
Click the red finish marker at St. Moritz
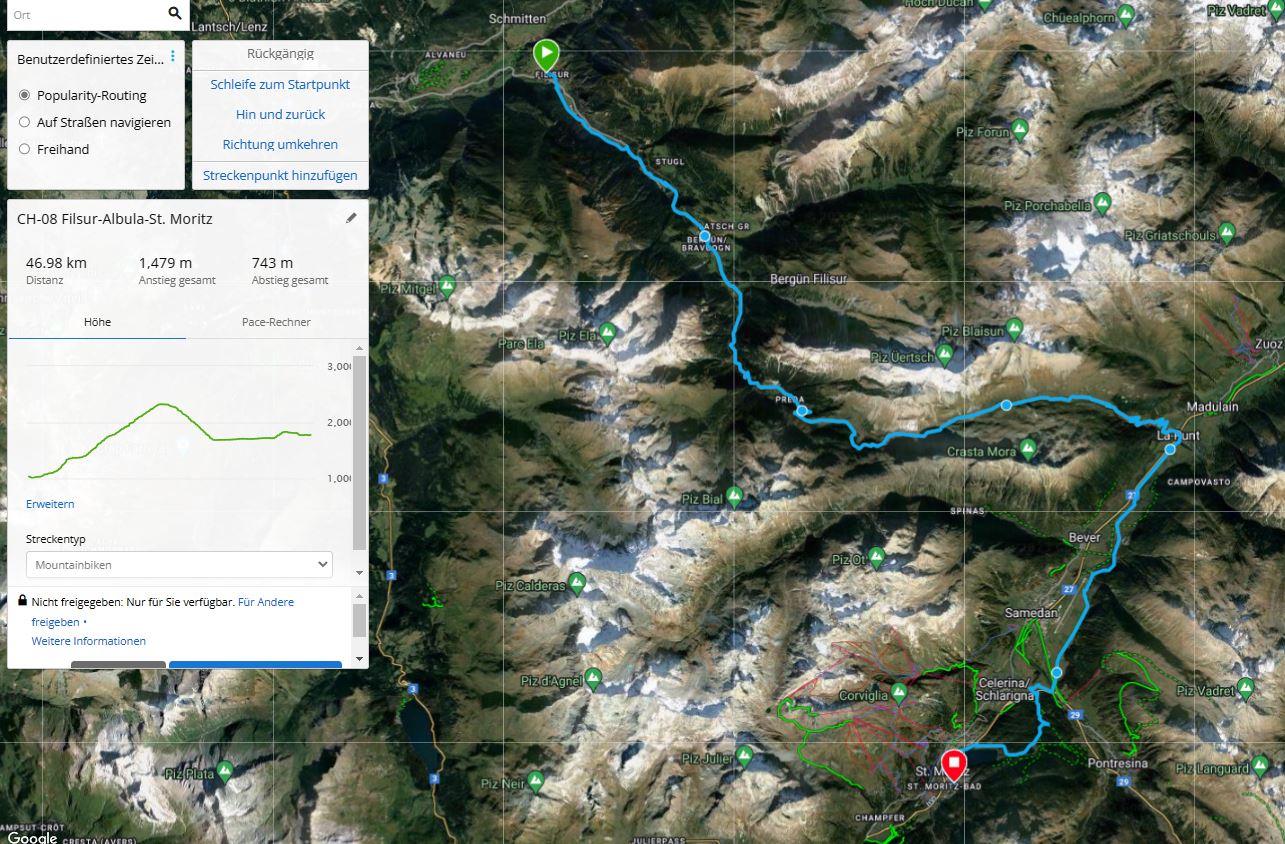[954, 766]
